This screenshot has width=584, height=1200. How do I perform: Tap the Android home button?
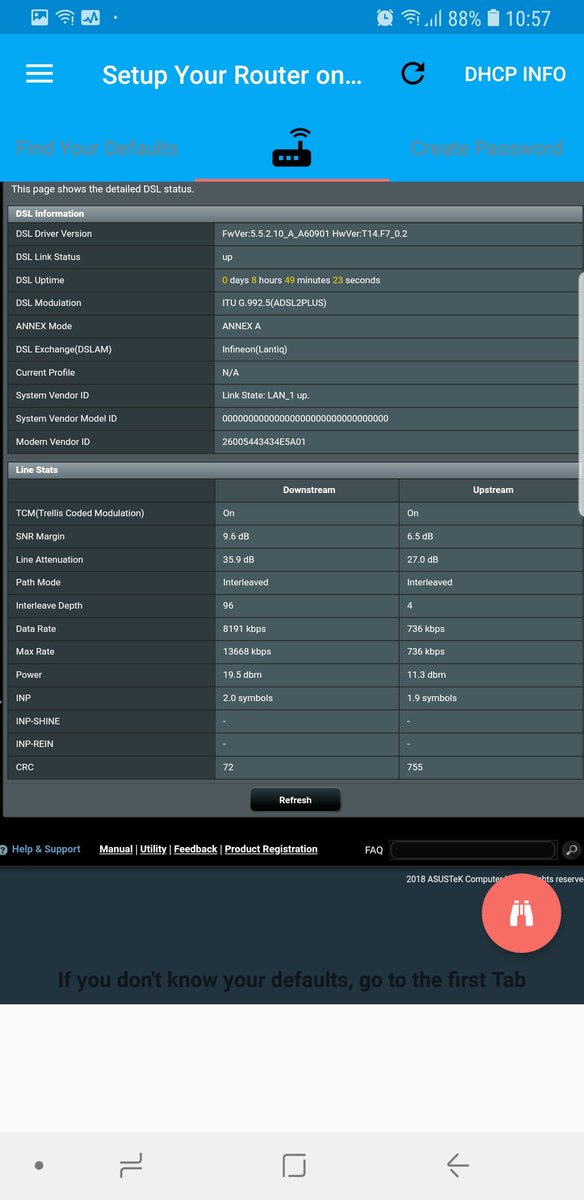point(293,1165)
